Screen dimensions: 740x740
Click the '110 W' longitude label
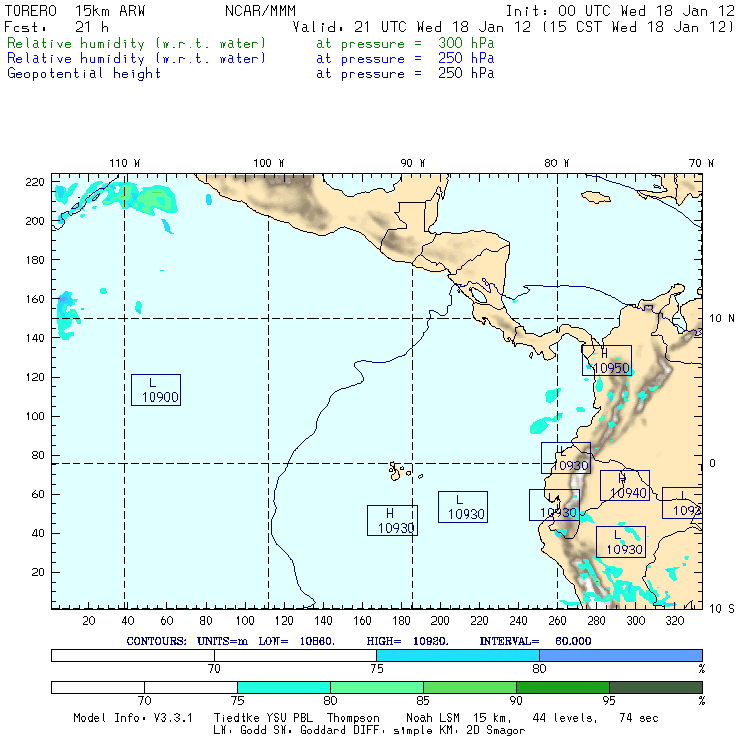tap(125, 163)
